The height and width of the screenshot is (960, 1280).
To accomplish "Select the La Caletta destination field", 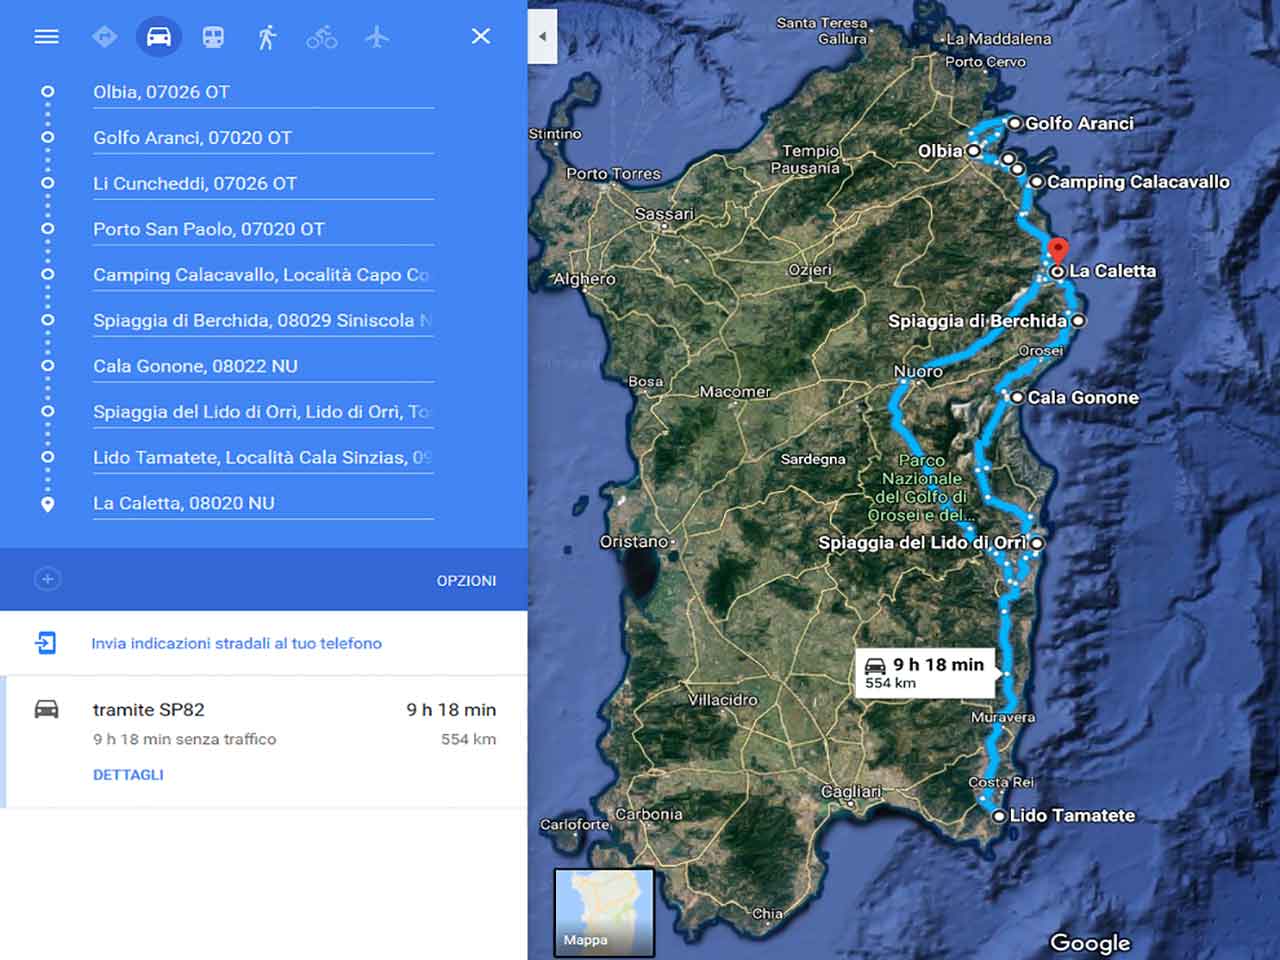I will click(262, 503).
